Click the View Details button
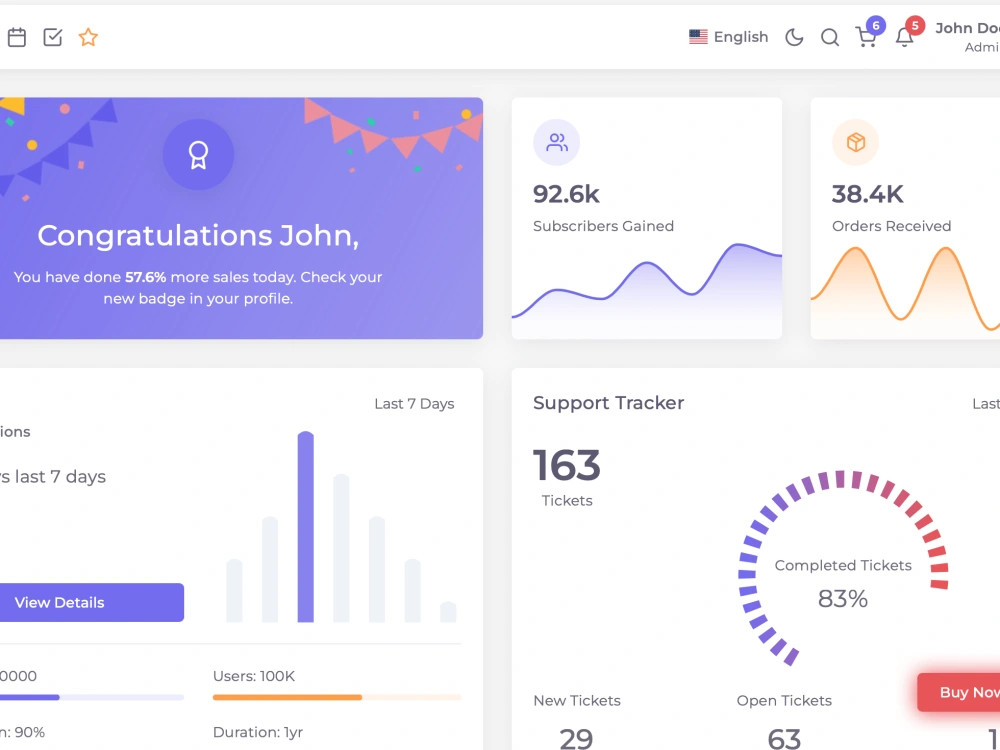 (x=92, y=602)
